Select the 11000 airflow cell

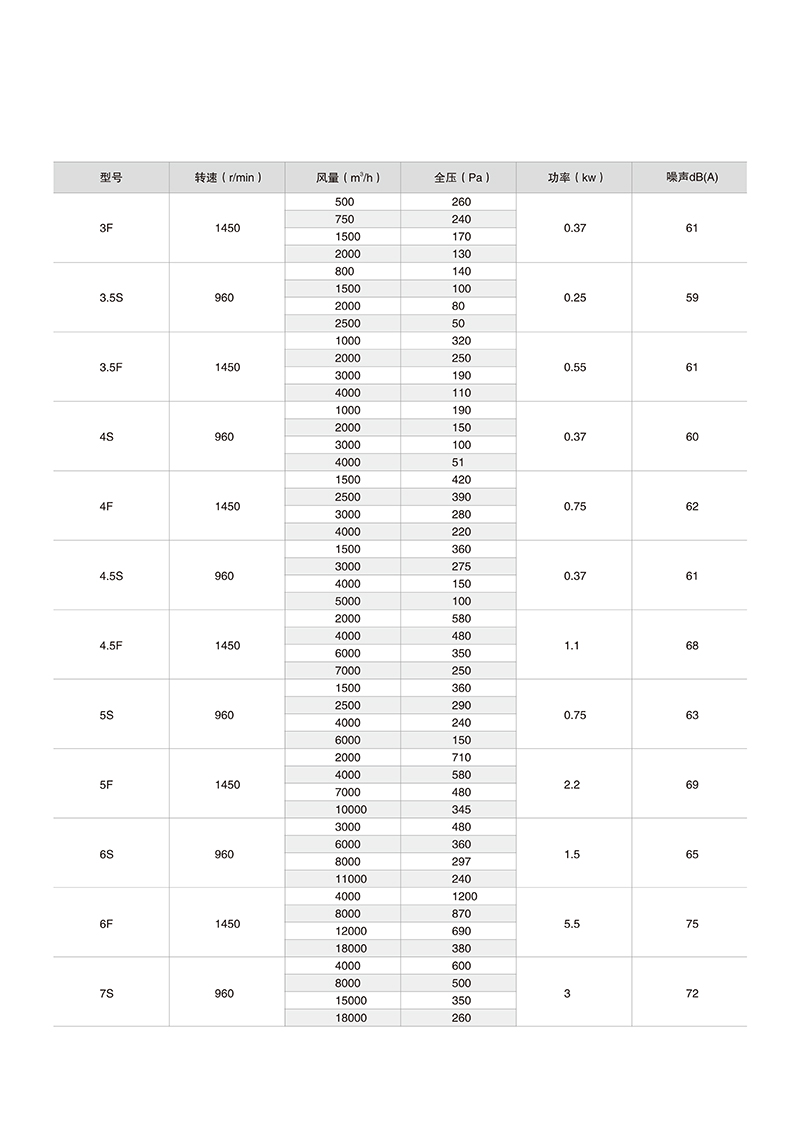[x=348, y=880]
